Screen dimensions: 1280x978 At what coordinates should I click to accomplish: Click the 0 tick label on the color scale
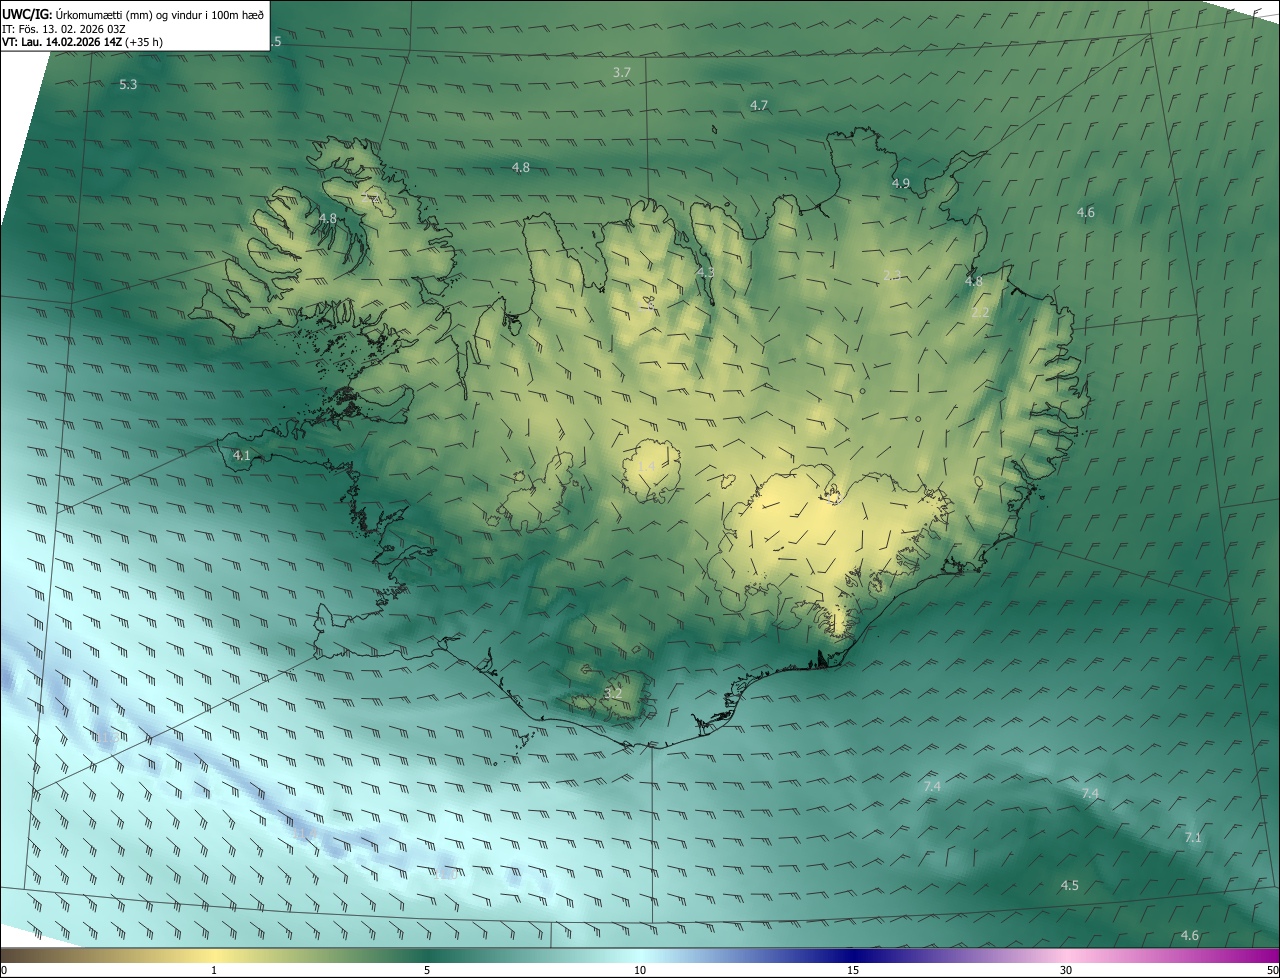click(x=4, y=970)
